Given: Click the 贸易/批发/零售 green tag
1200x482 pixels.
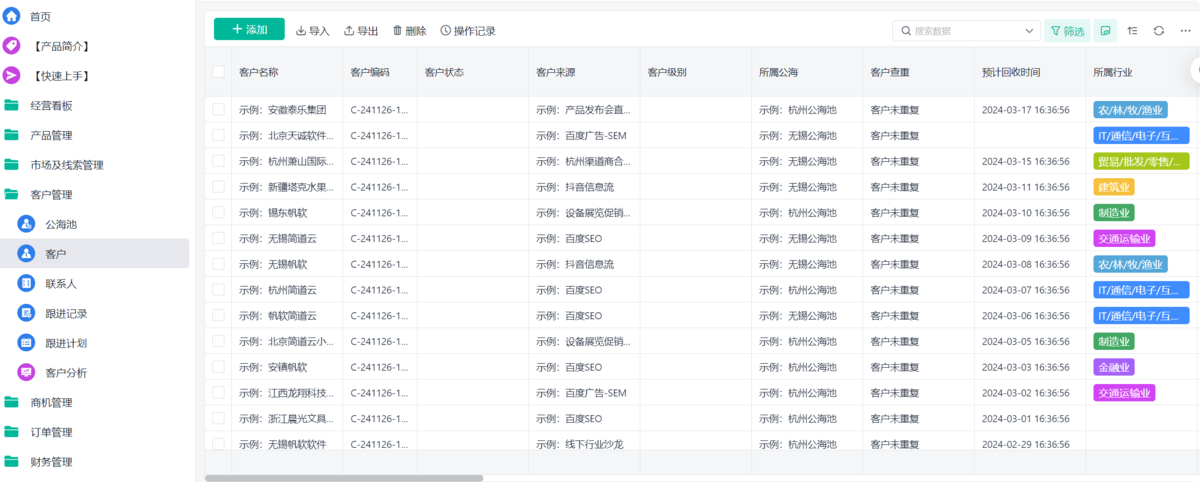Looking at the screenshot, I should point(1142,161).
